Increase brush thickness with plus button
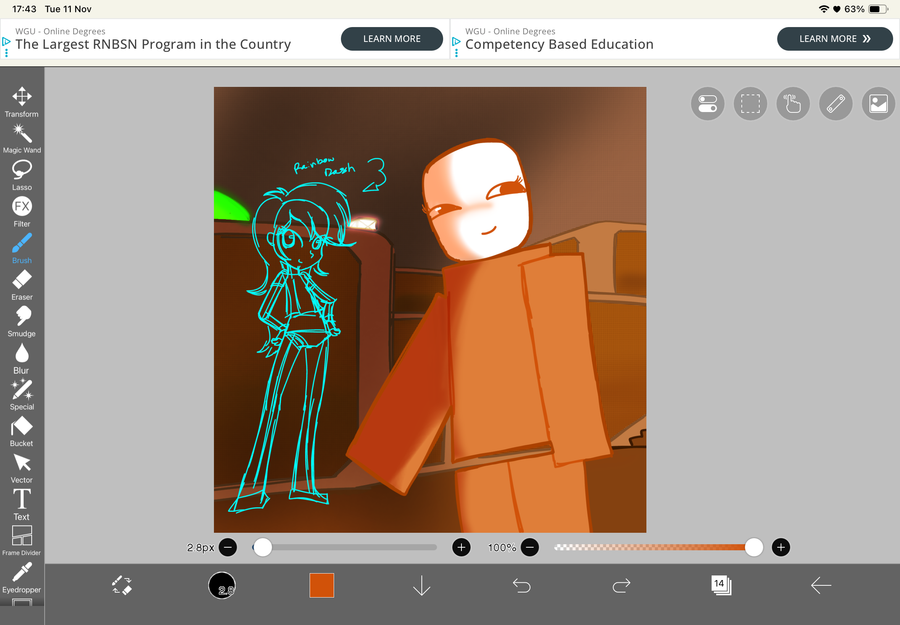This screenshot has height=625, width=900. pos(461,548)
